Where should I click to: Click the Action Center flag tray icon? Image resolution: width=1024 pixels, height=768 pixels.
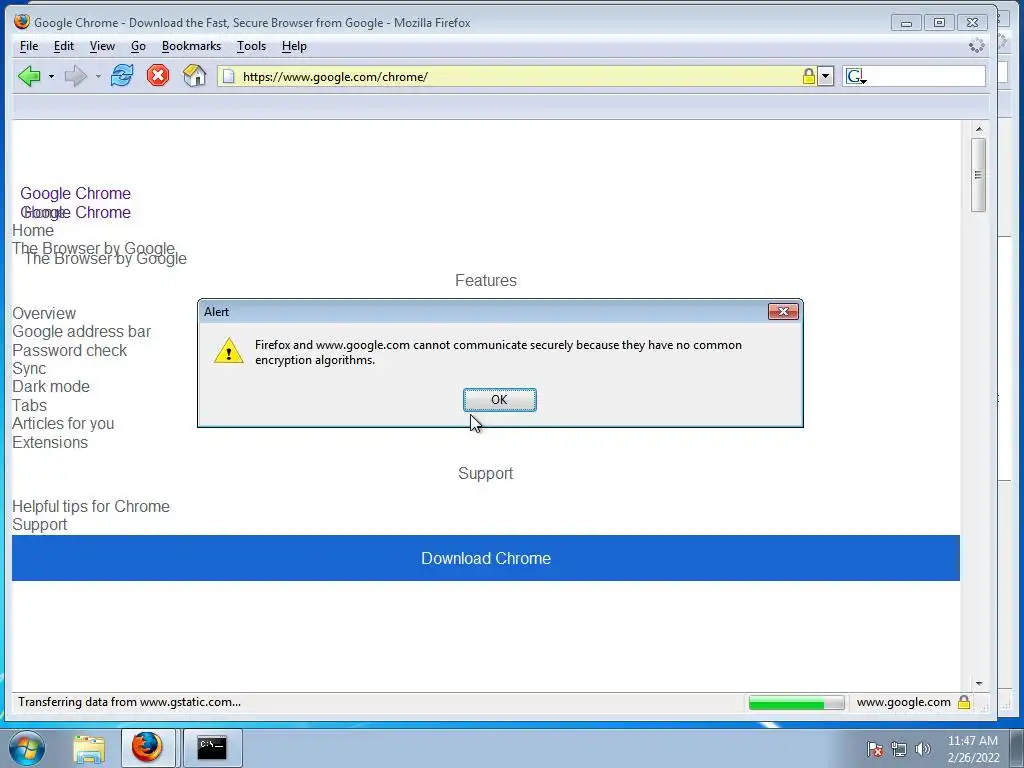875,749
